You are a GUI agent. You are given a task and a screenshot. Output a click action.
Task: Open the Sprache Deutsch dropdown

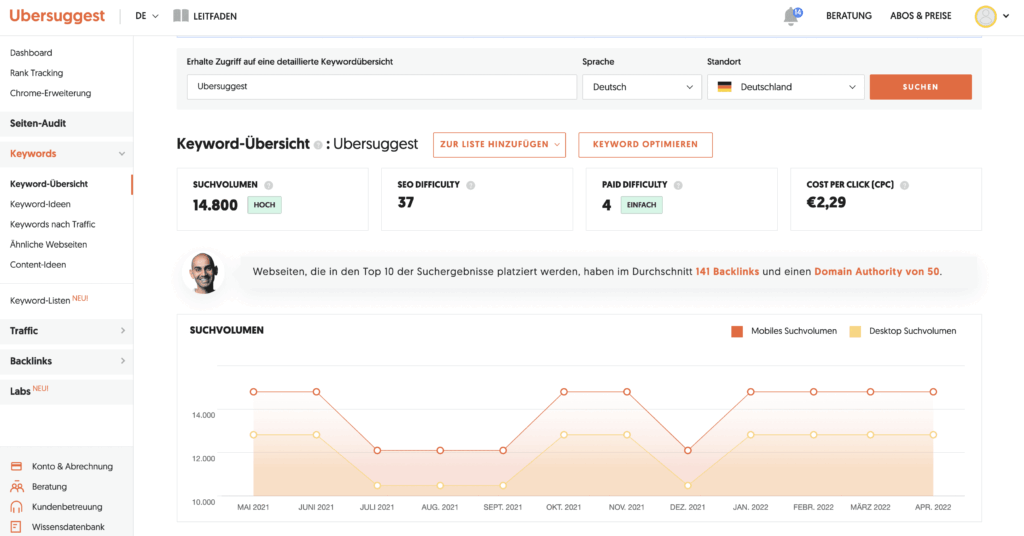tap(641, 87)
